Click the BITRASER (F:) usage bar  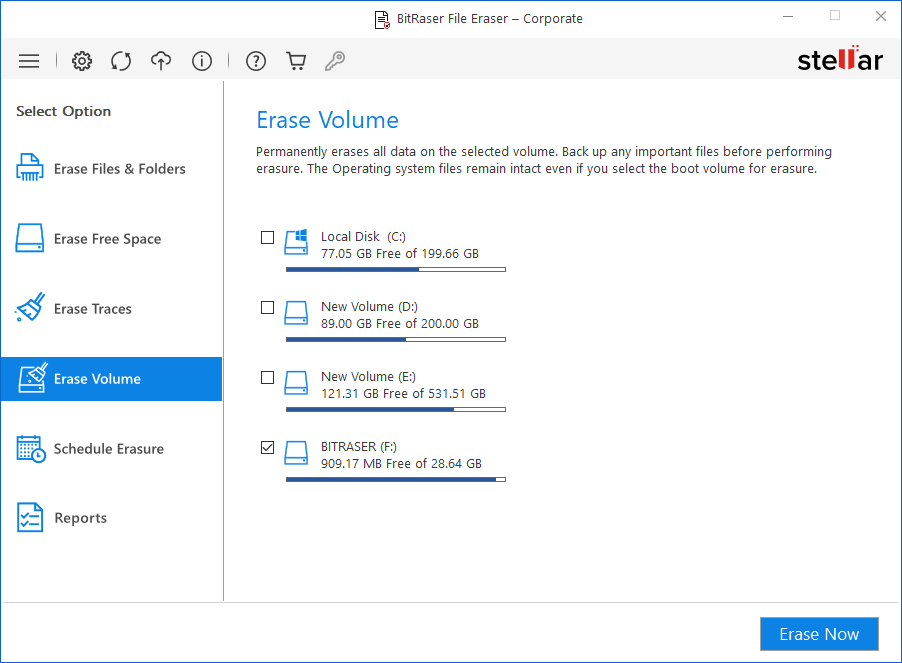[x=396, y=480]
